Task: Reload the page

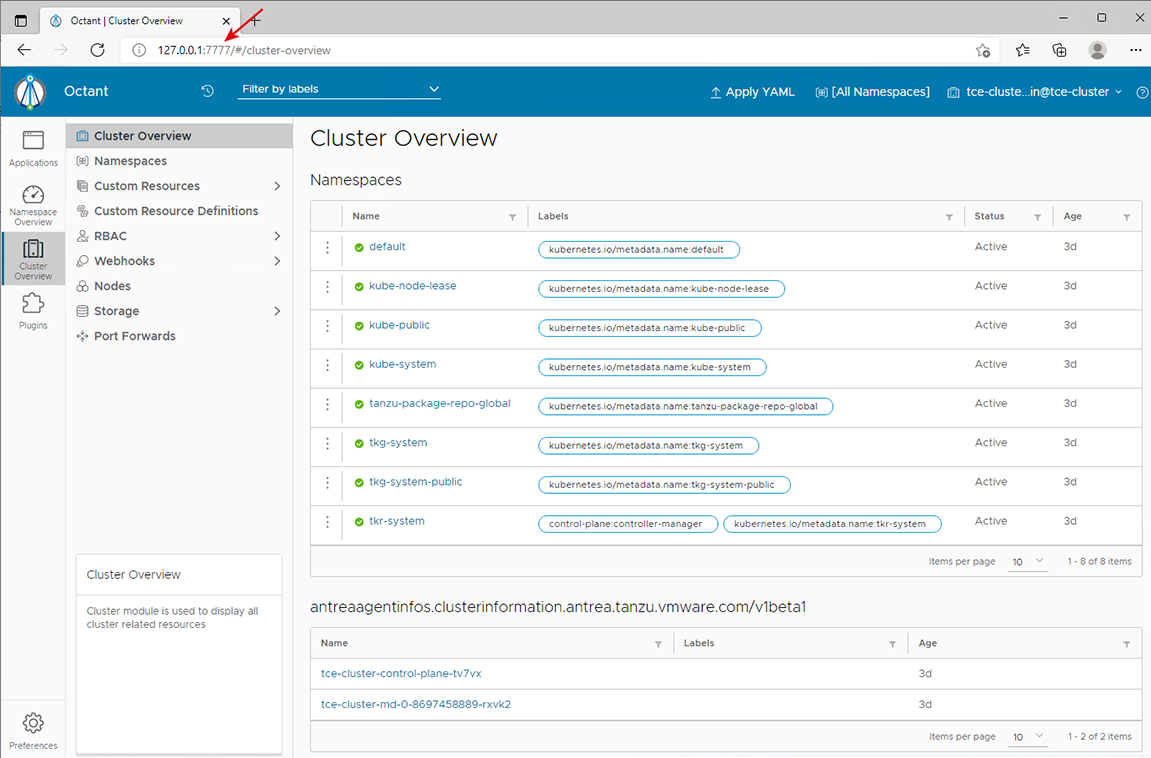Action: coord(97,50)
